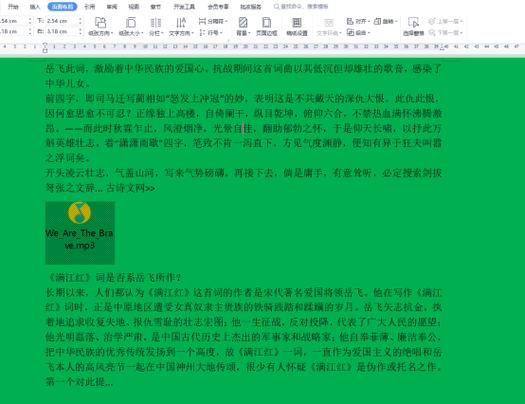Expand the 文字方向 dropdown arrow
Image resolution: width=525 pixels, height=404 pixels.
click(192, 33)
